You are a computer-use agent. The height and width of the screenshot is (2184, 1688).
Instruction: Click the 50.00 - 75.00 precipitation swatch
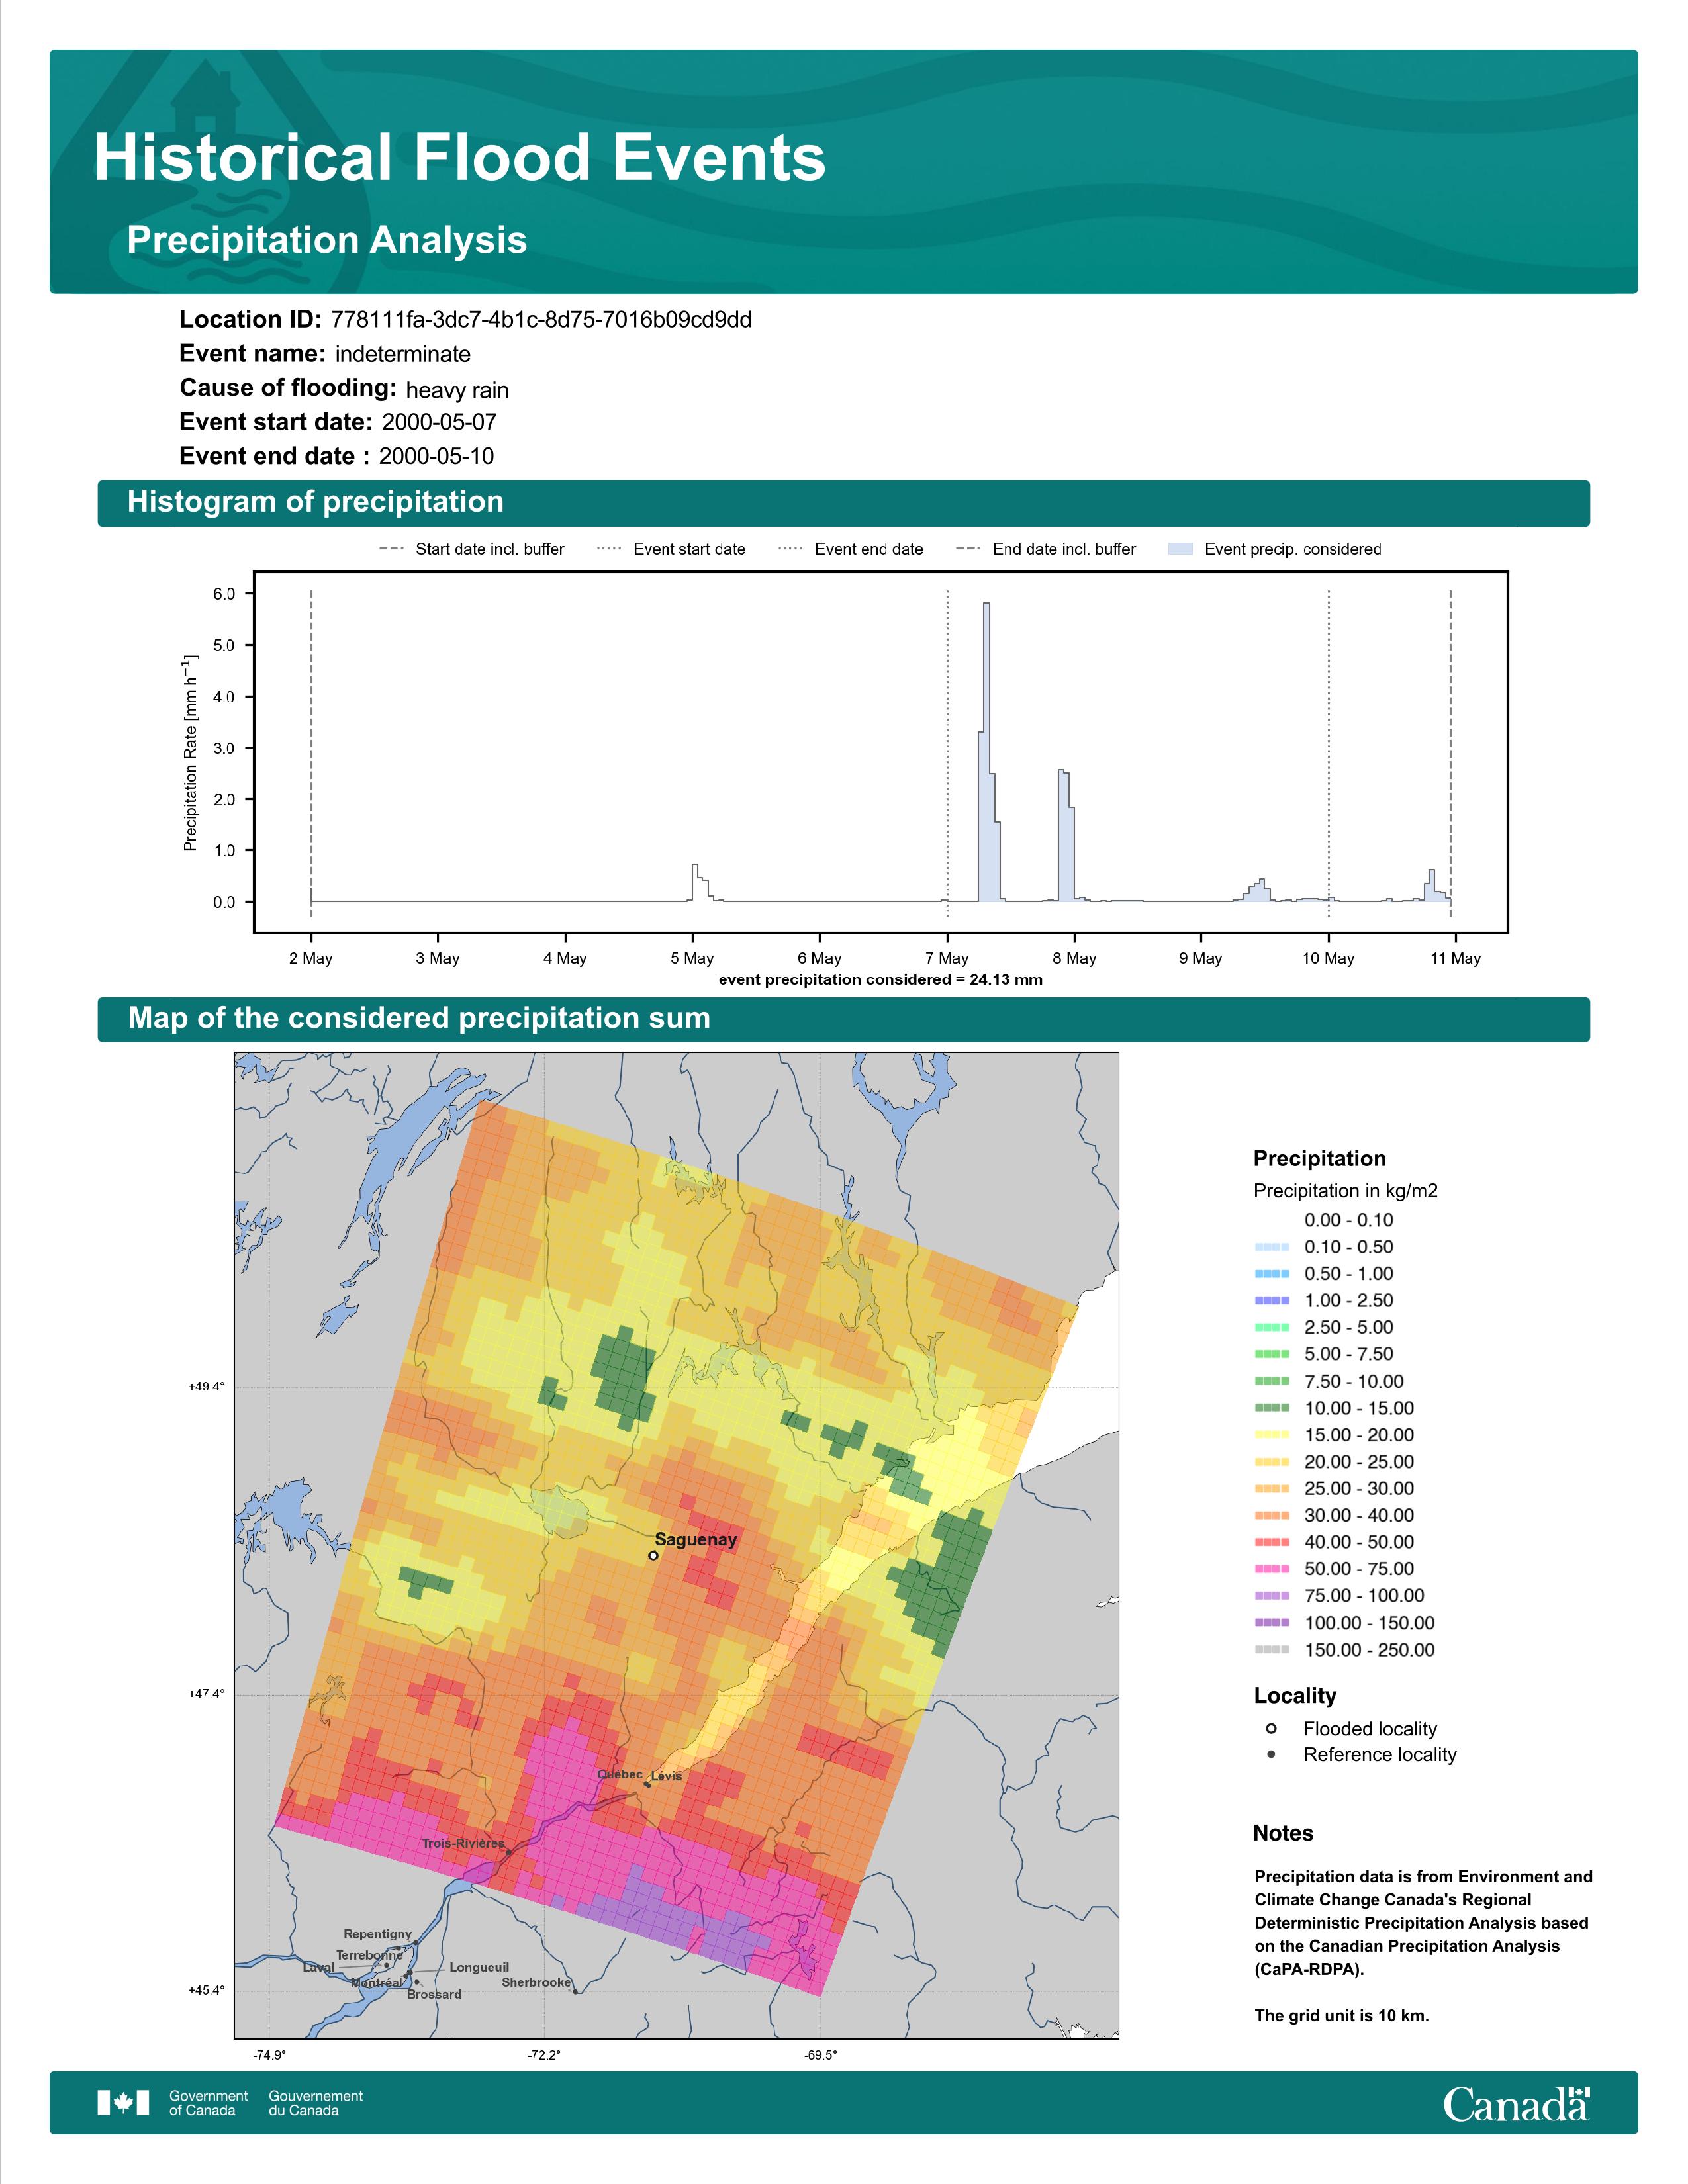[1272, 1569]
